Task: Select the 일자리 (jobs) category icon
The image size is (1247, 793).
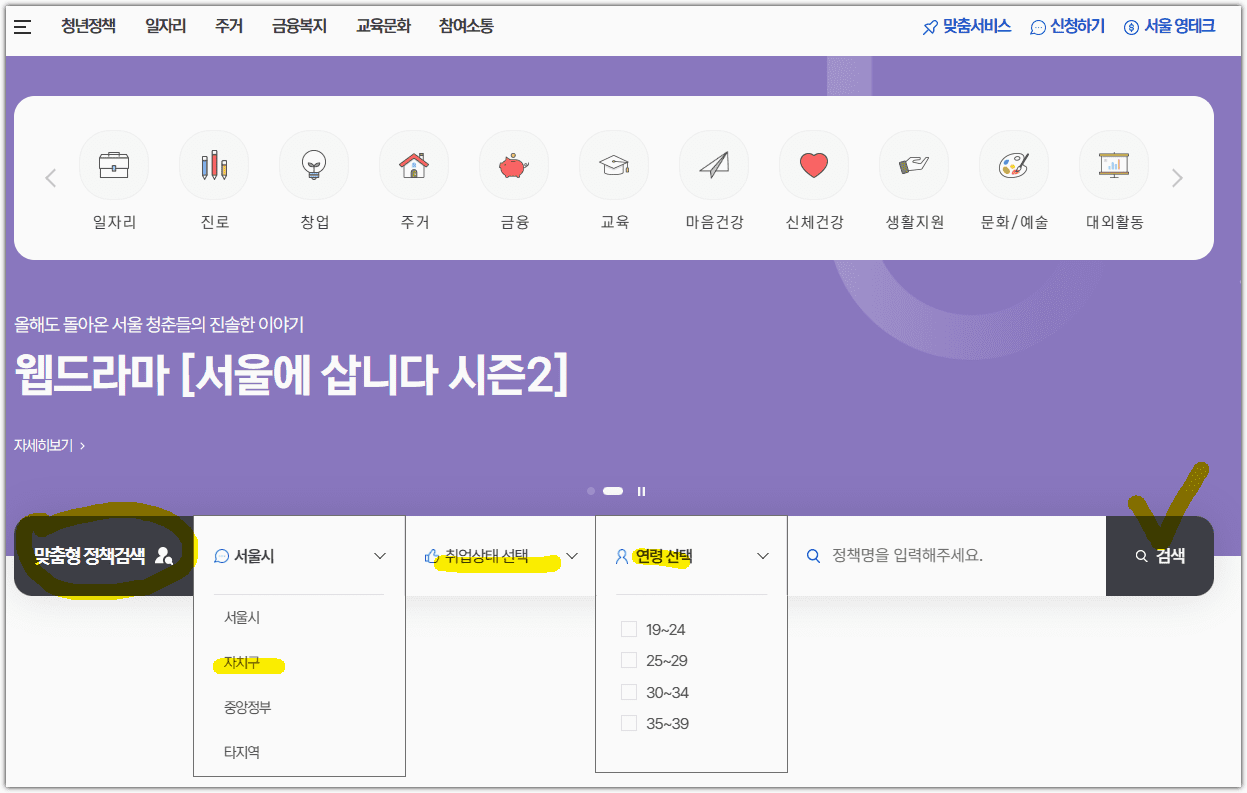Action: (113, 164)
